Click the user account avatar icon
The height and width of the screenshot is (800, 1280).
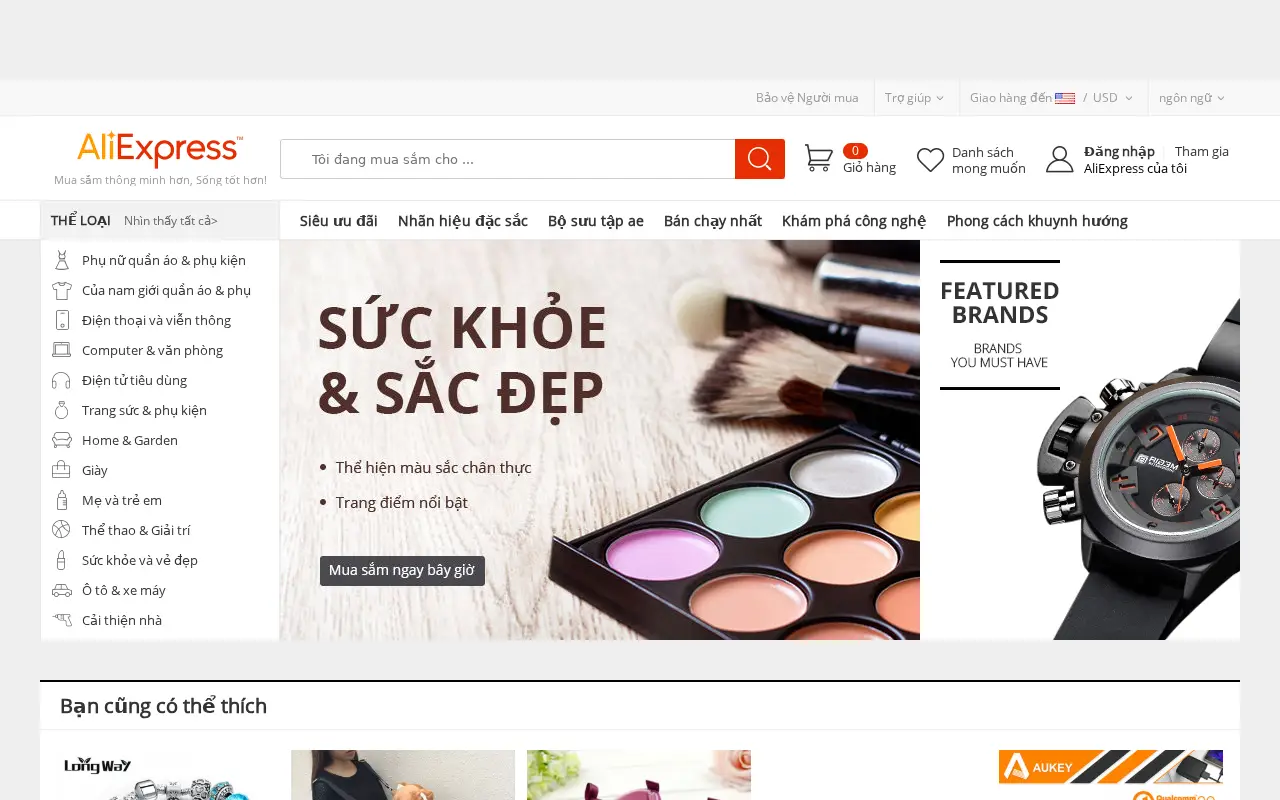tap(1059, 159)
